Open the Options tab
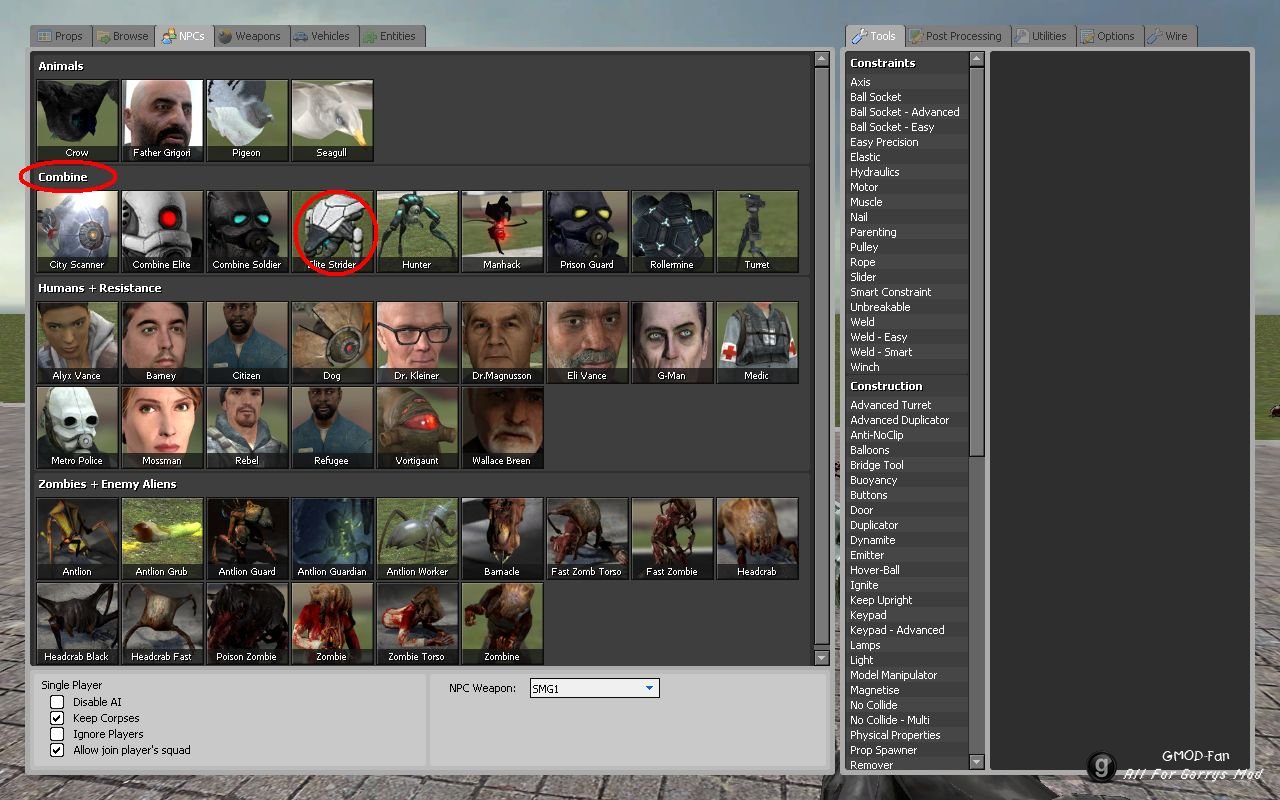Image resolution: width=1280 pixels, height=800 pixels. (1108, 36)
